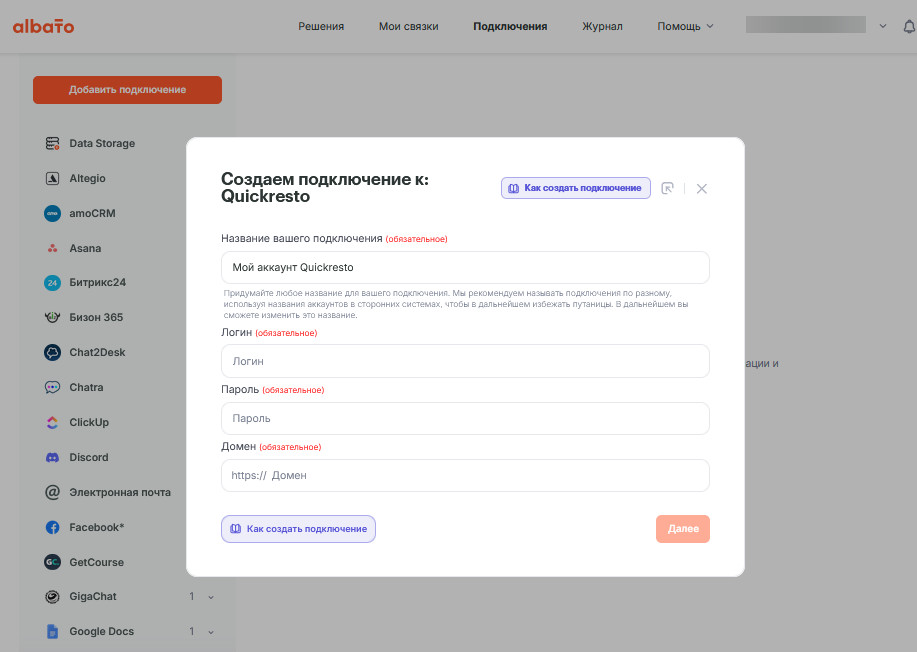Click the Asana icon in sidebar
This screenshot has height=652, width=917.
53,248
